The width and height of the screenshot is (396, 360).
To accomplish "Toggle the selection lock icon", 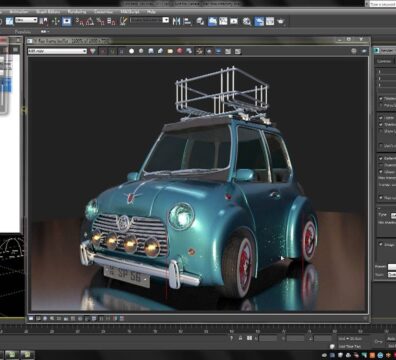I will pos(240,338).
